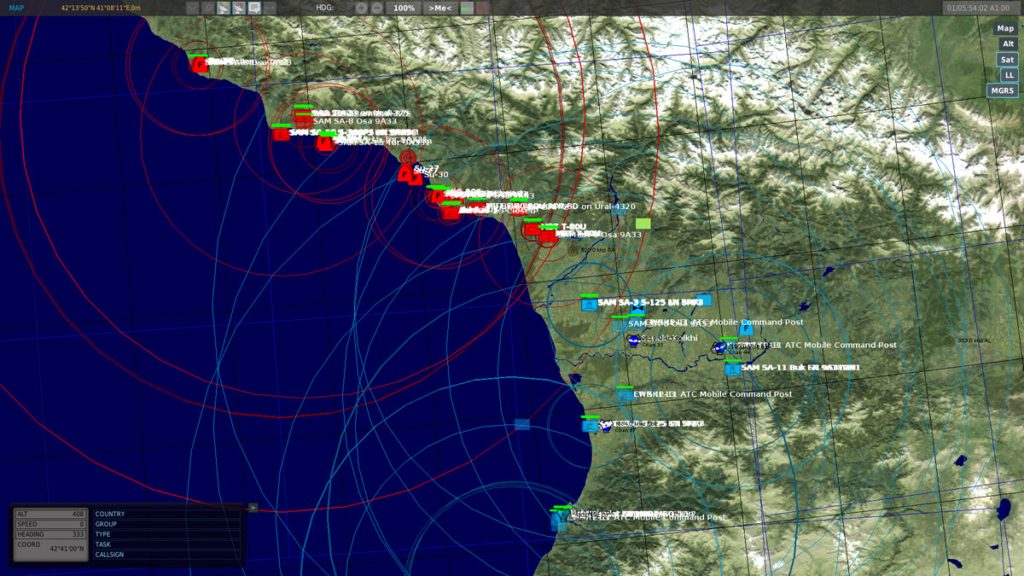Select the blue unit icon at the southern coast
1024x576 pixels.
(x=558, y=519)
